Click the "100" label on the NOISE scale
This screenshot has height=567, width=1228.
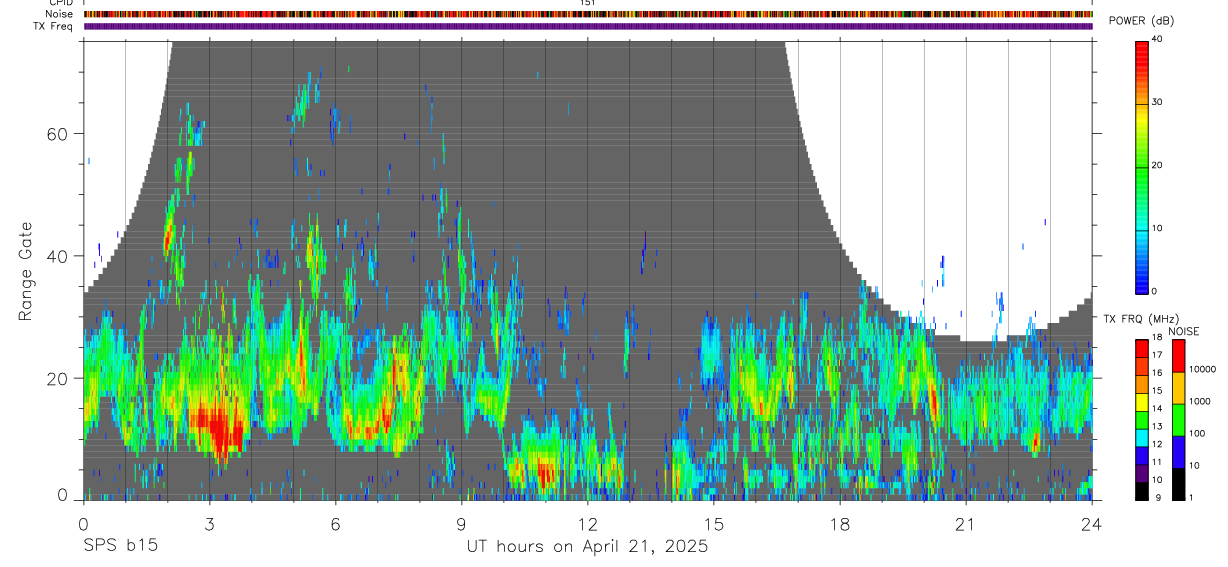click(1196, 434)
